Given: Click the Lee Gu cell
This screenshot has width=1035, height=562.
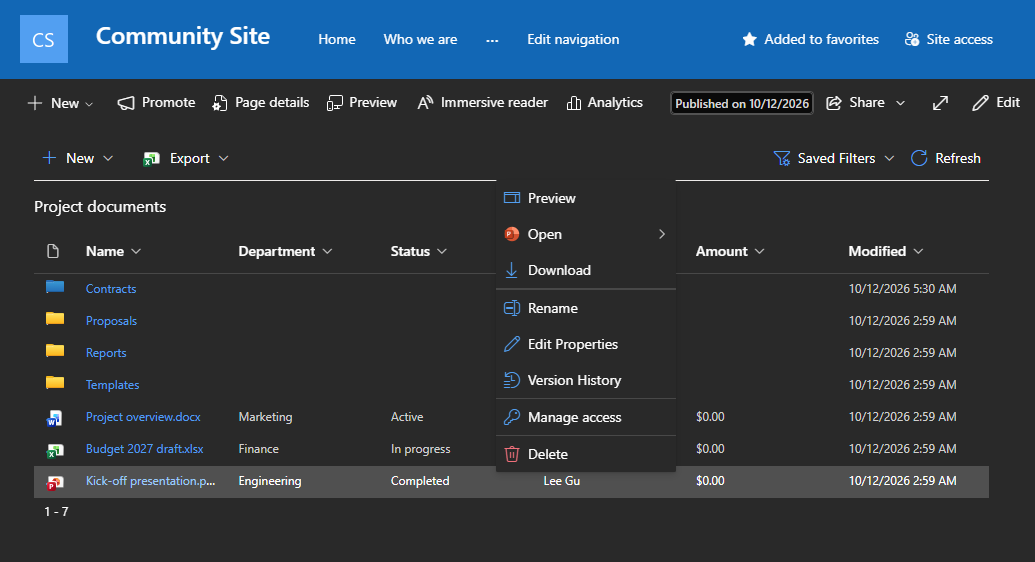Looking at the screenshot, I should click(x=562, y=481).
